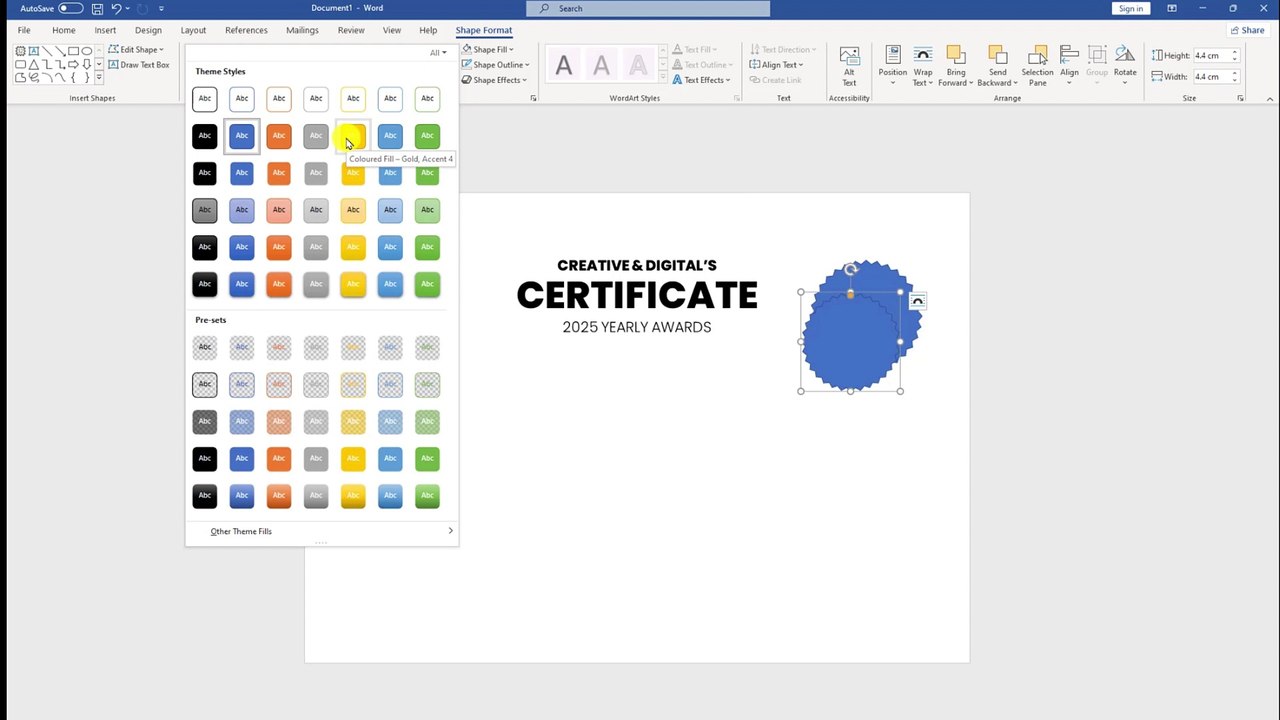Switch to the Home tab

tap(64, 30)
